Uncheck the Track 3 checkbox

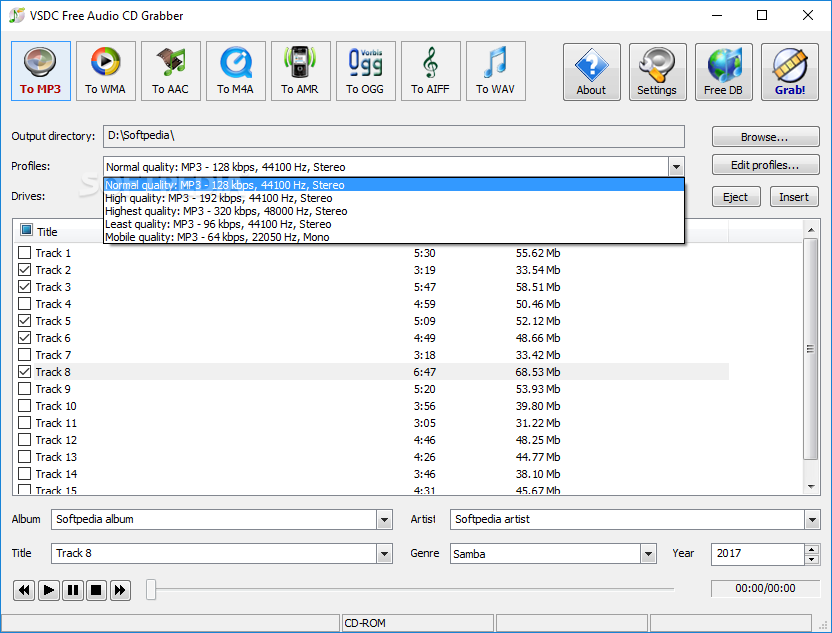24,286
